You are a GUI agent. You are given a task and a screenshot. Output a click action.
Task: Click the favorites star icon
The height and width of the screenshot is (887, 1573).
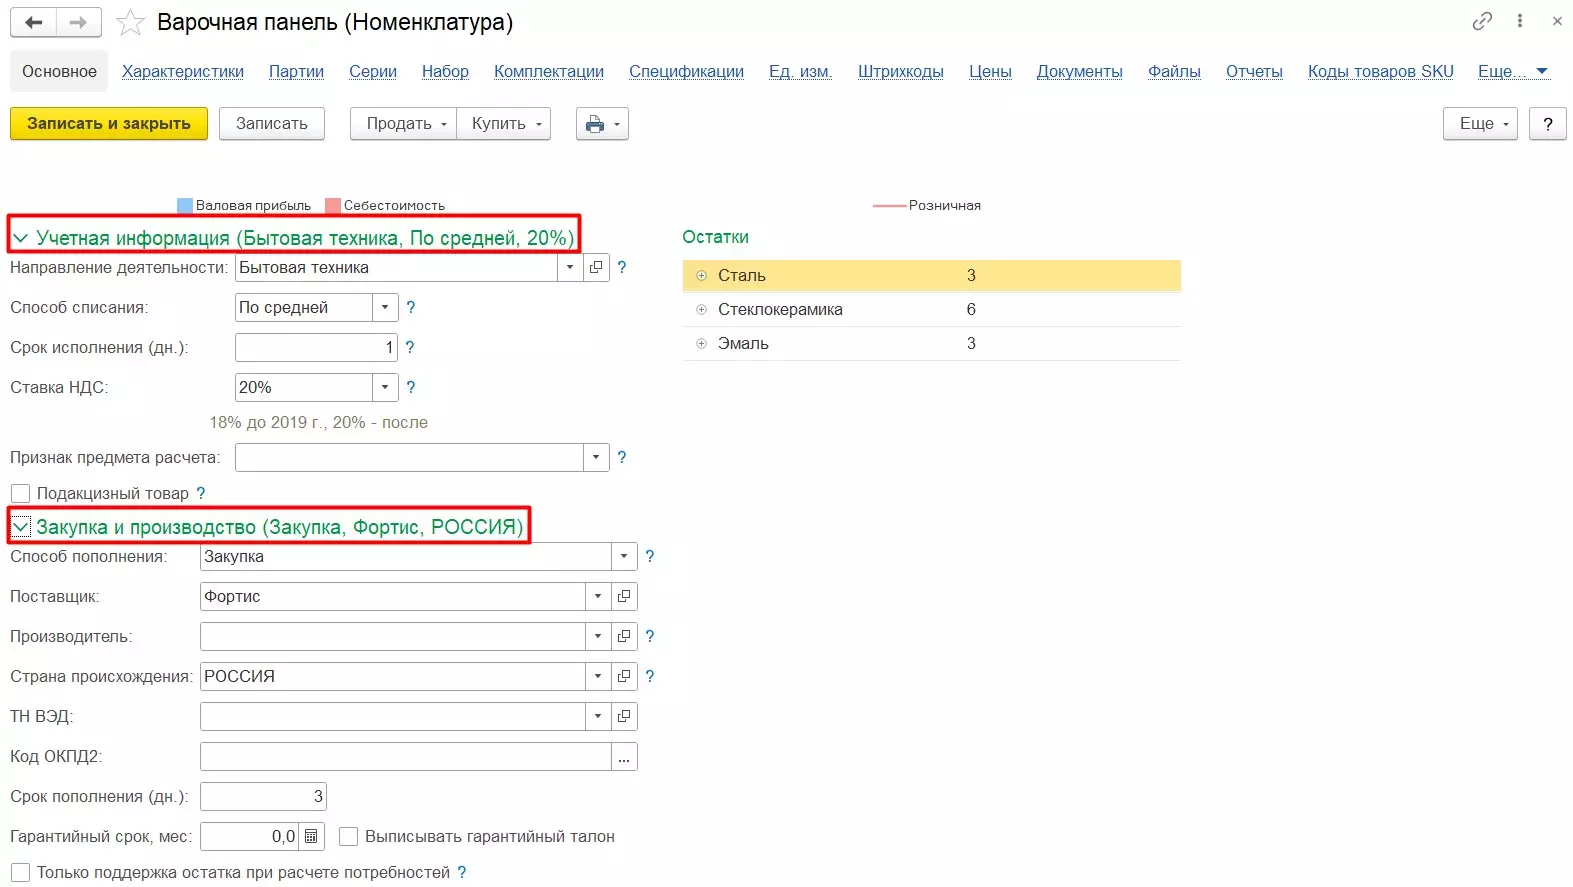(130, 23)
